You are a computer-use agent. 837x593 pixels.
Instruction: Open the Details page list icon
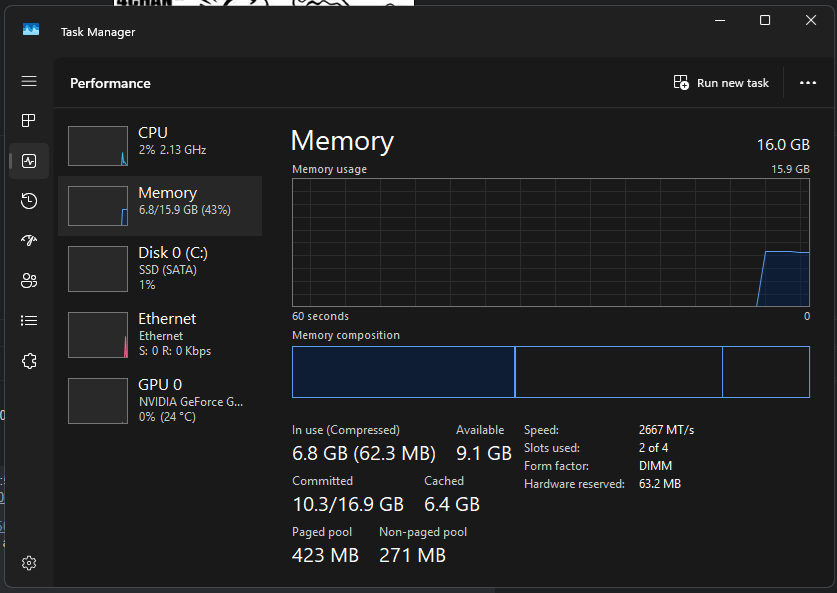coord(29,321)
